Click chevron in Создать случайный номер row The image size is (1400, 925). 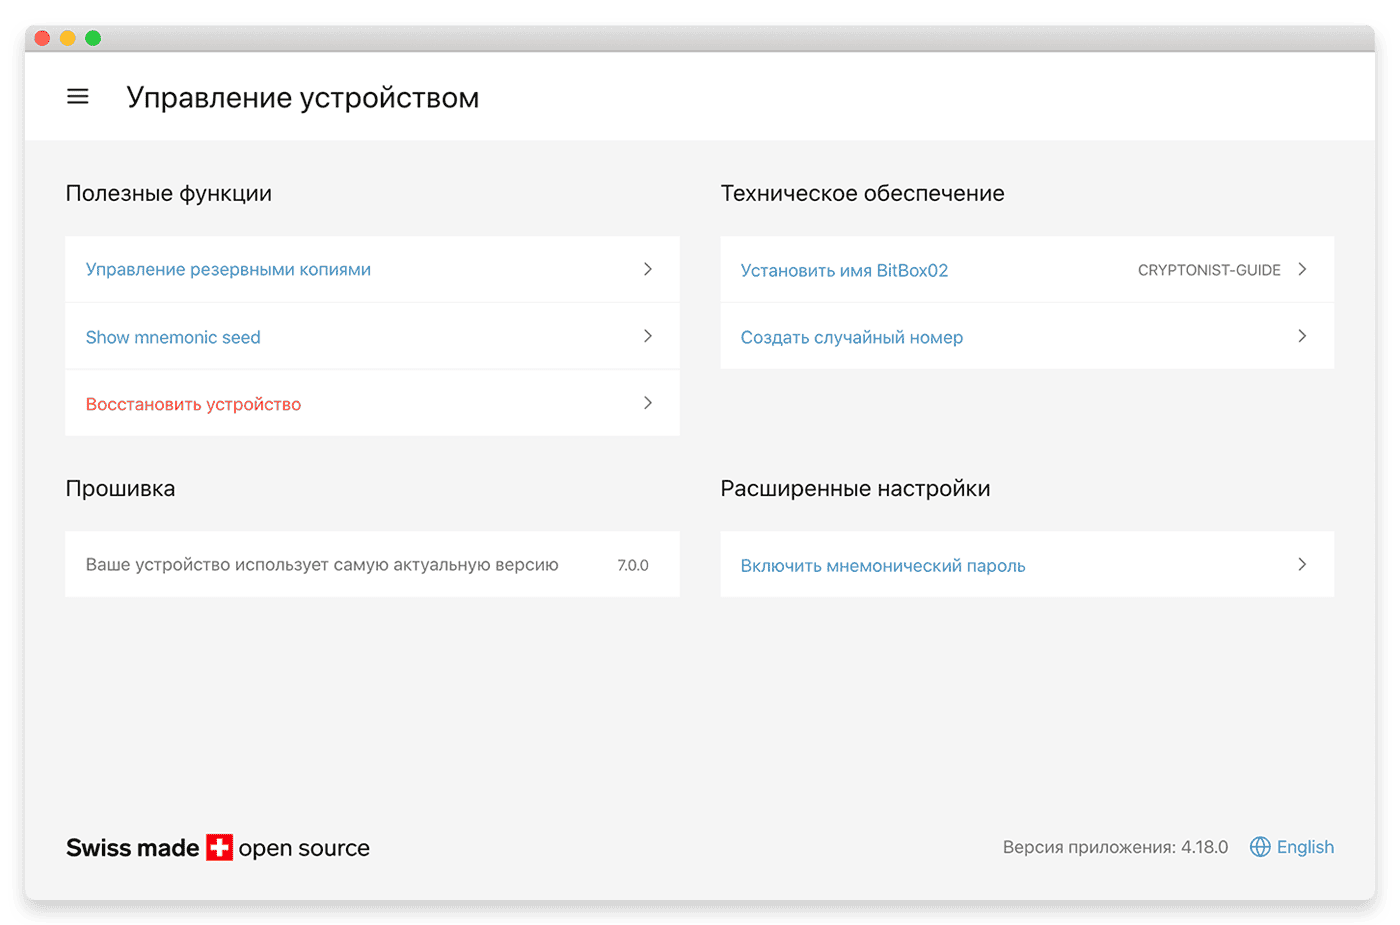[1302, 336]
